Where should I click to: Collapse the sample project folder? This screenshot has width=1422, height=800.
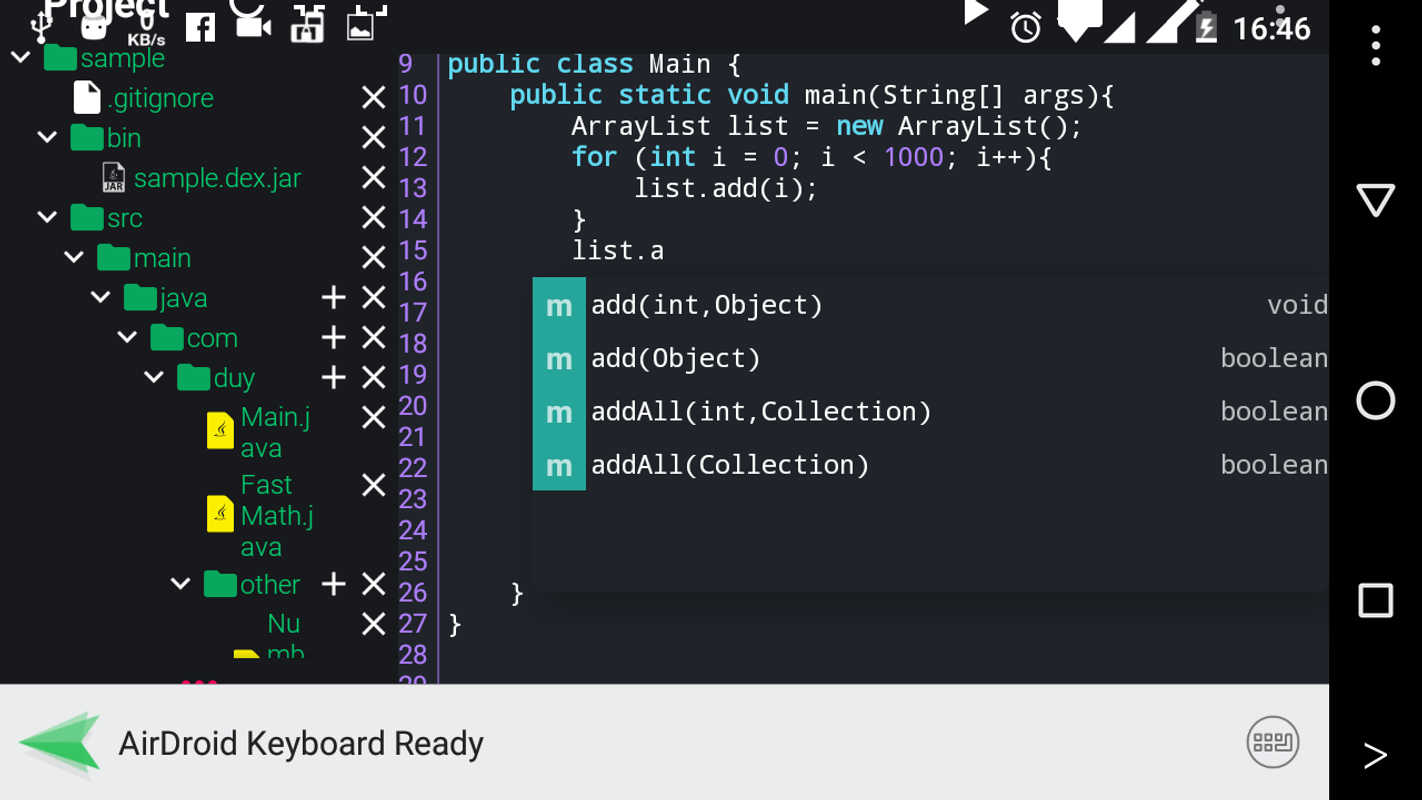tap(21, 57)
